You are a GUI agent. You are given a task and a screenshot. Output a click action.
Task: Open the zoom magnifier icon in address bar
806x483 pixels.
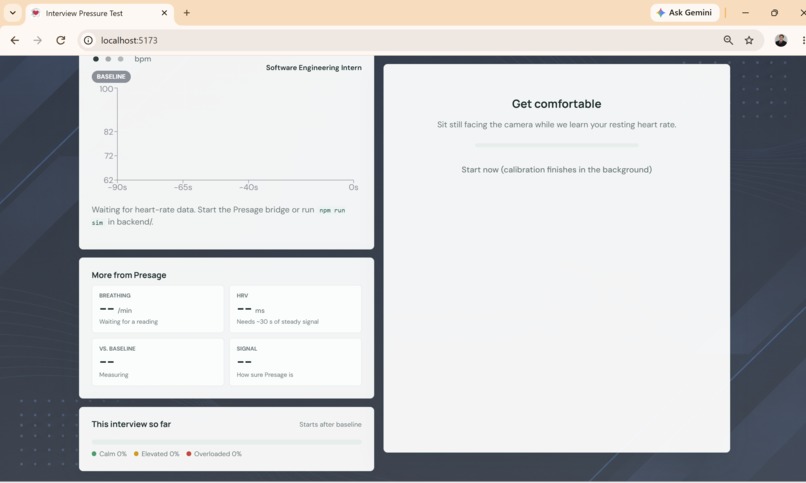pyautogui.click(x=728, y=40)
